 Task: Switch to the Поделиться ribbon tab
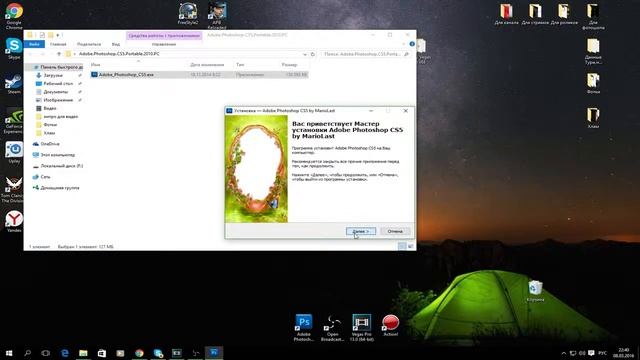tap(89, 44)
